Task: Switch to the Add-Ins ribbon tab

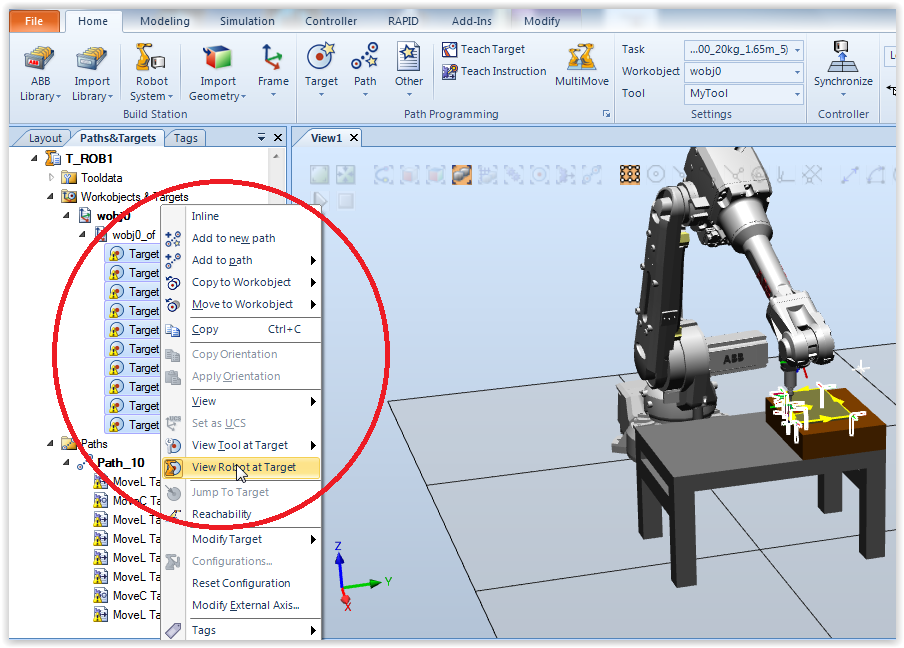Action: (472, 21)
